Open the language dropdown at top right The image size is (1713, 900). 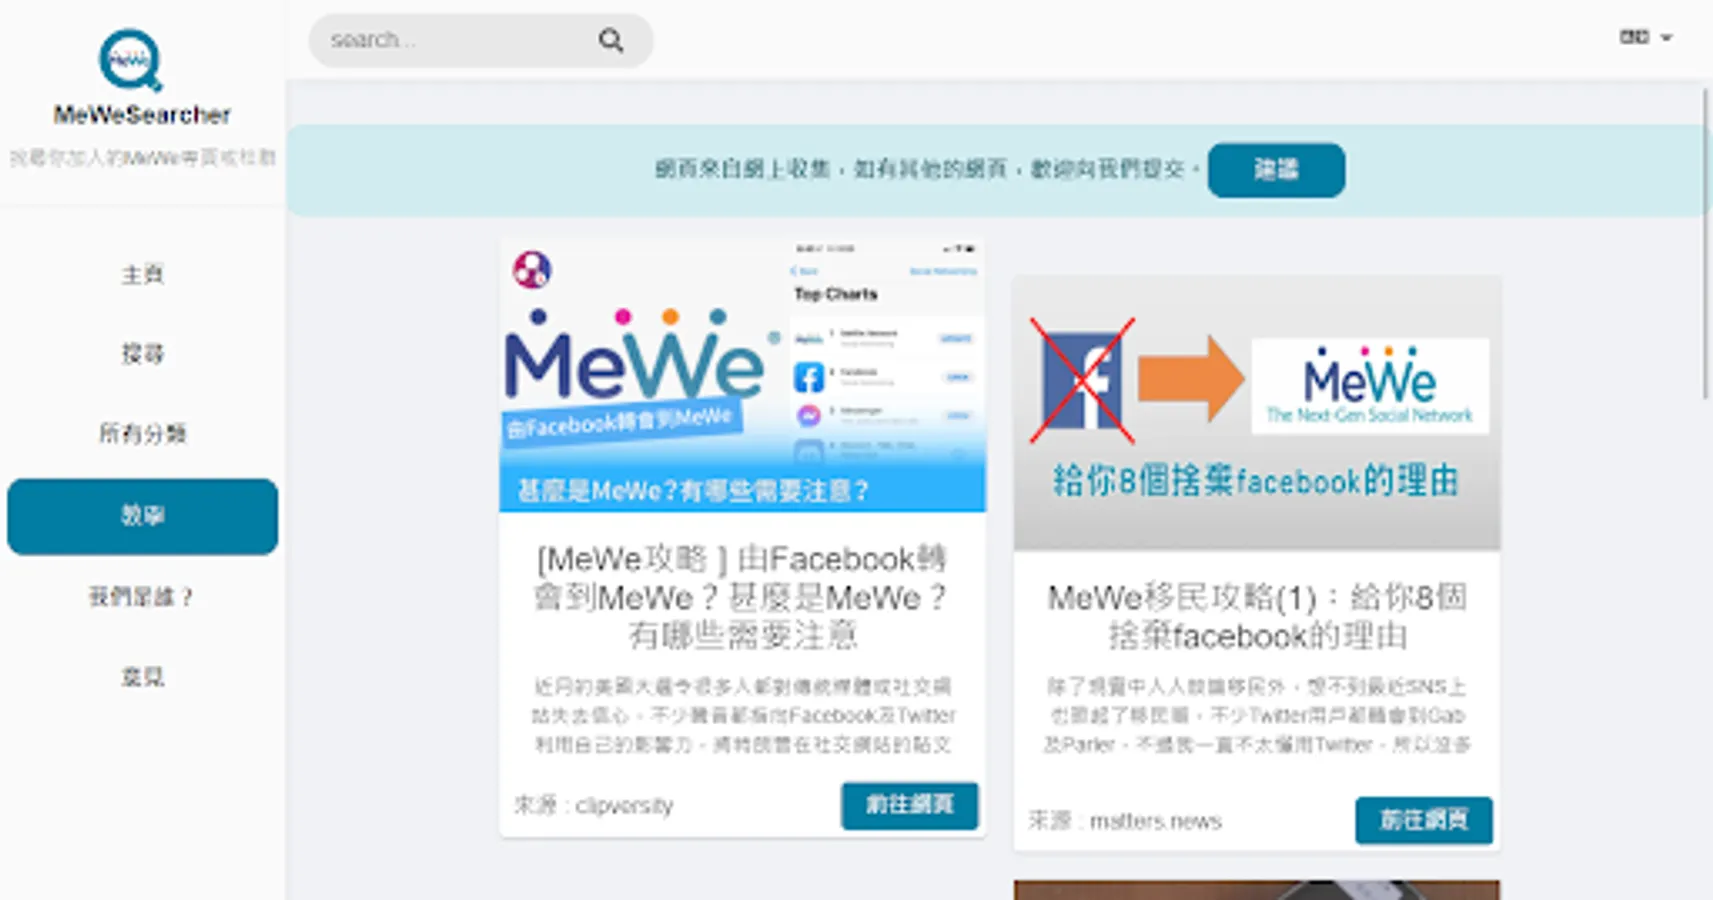click(1646, 37)
